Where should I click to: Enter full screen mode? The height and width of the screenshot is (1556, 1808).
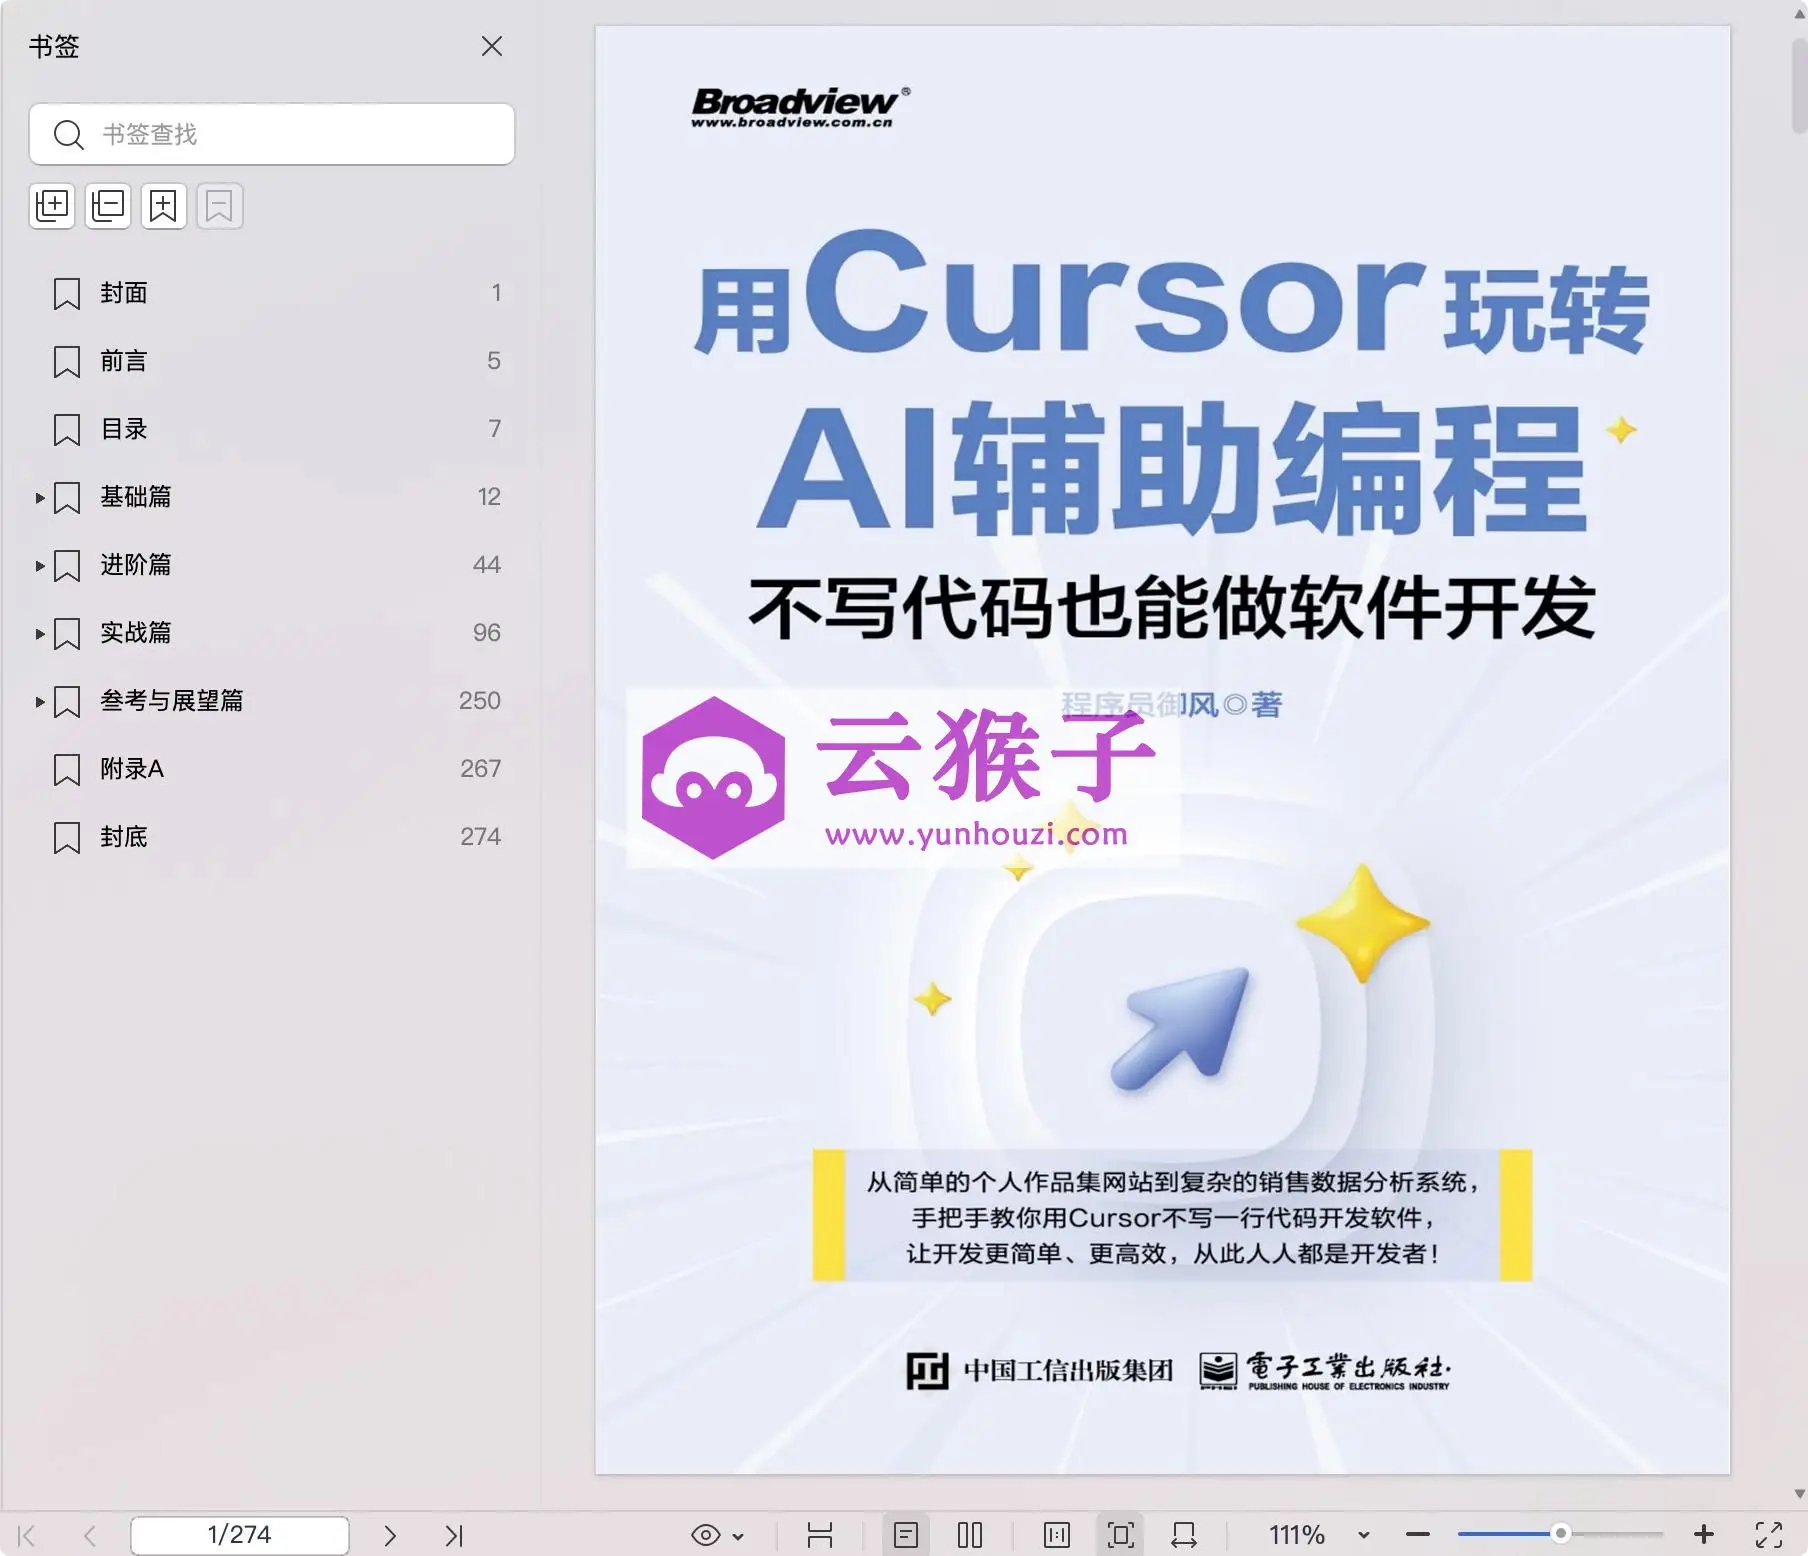1769,1535
